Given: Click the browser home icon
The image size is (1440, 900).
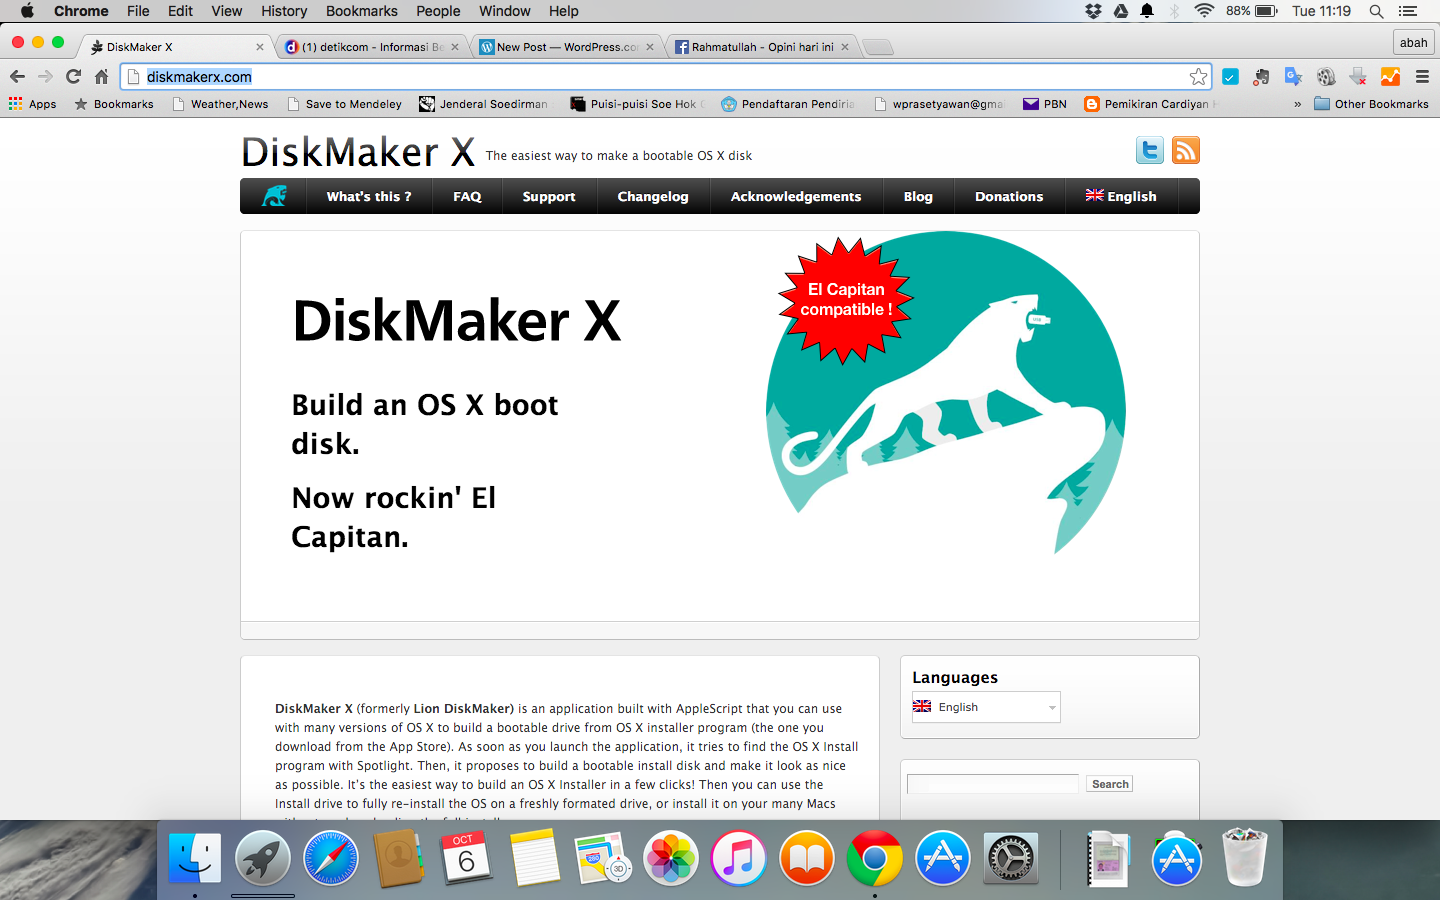Looking at the screenshot, I should (101, 77).
